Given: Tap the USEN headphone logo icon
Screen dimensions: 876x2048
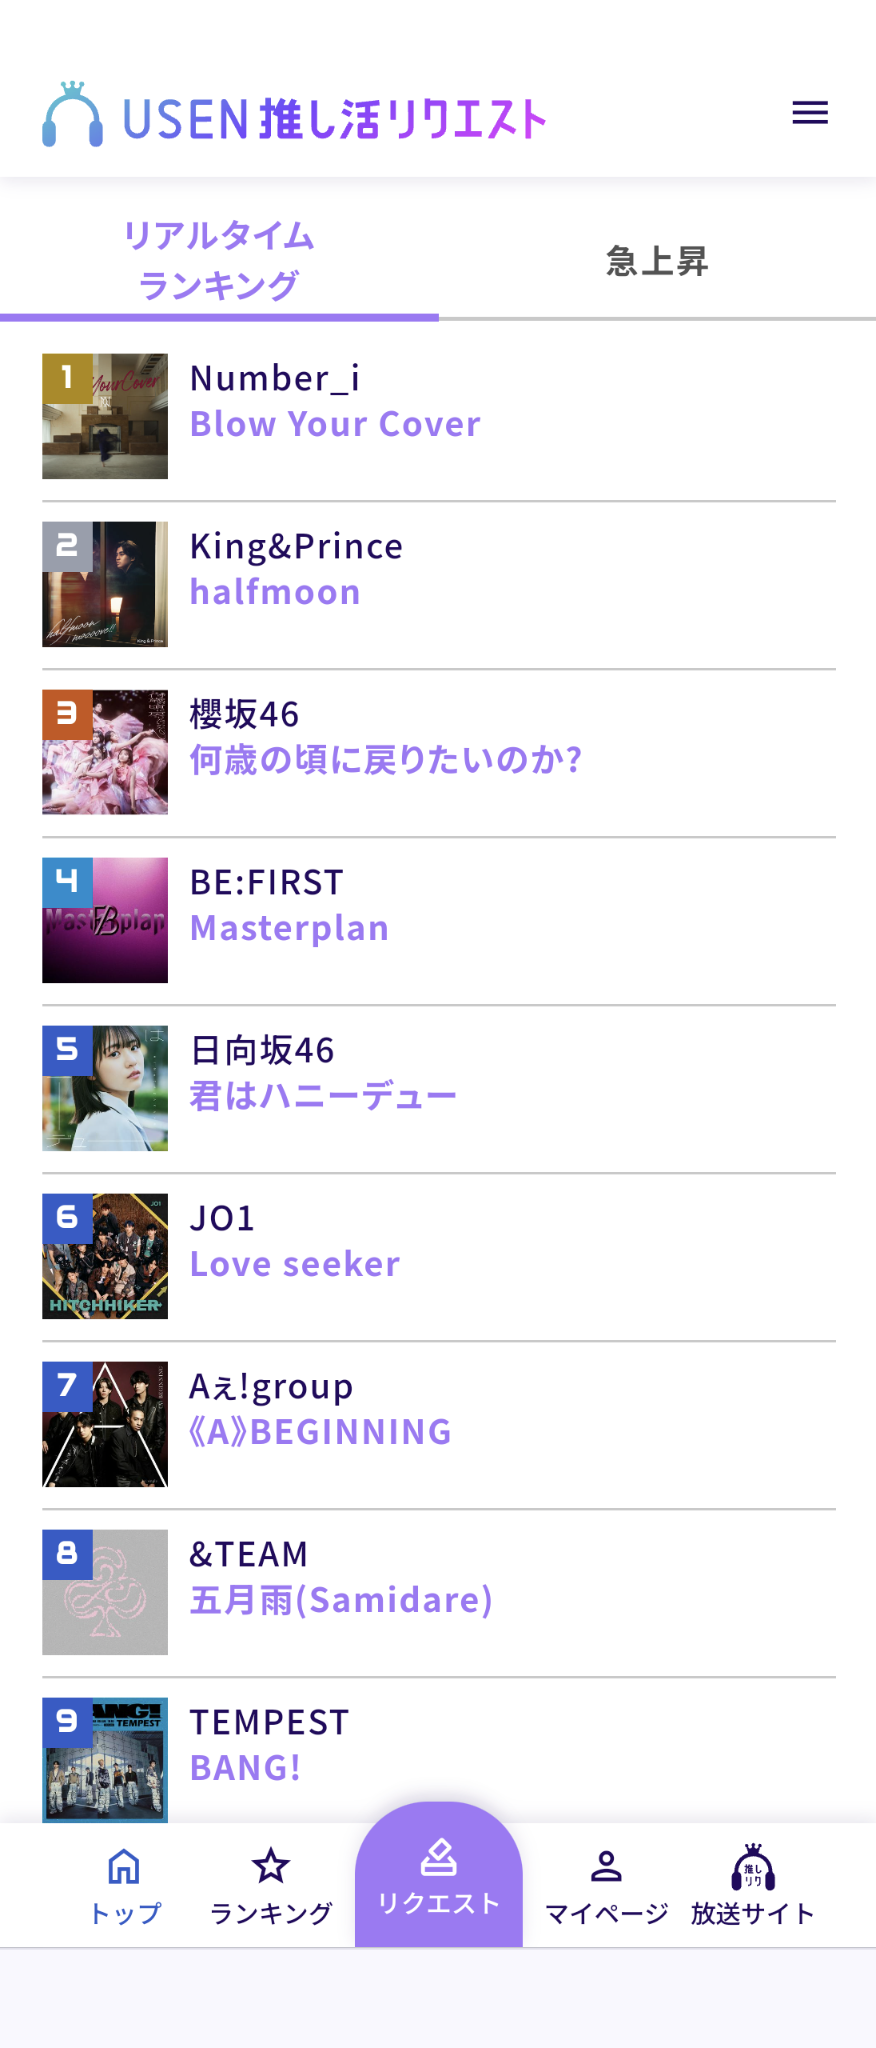Looking at the screenshot, I should 72,114.
